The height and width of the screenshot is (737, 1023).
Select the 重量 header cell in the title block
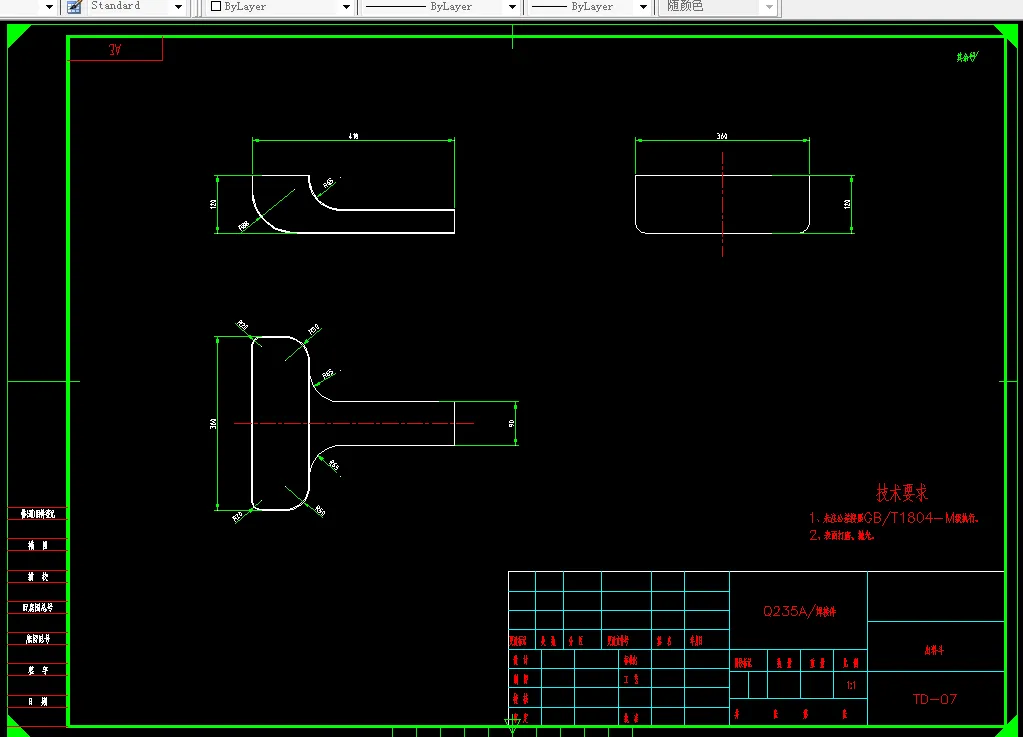point(817,663)
